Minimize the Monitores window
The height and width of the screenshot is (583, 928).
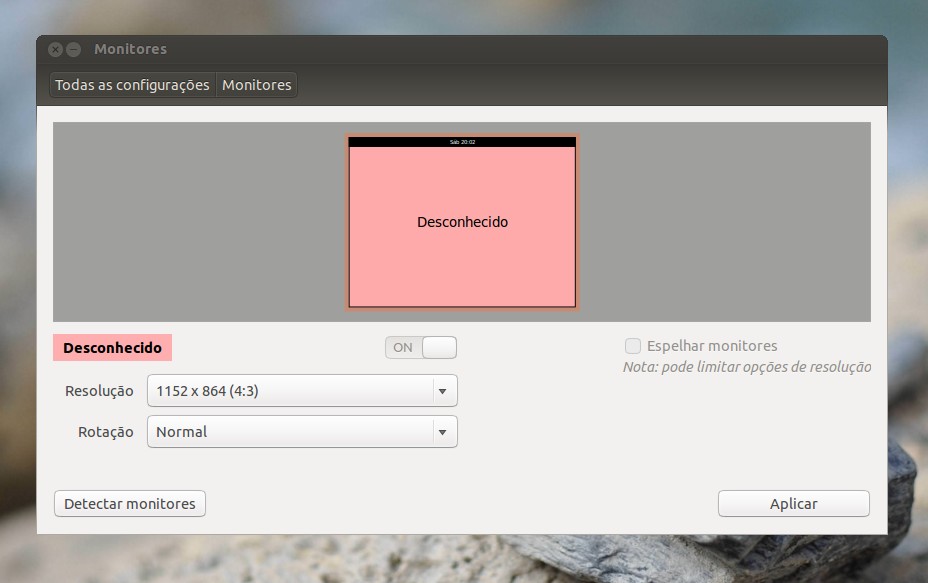pyautogui.click(x=73, y=49)
